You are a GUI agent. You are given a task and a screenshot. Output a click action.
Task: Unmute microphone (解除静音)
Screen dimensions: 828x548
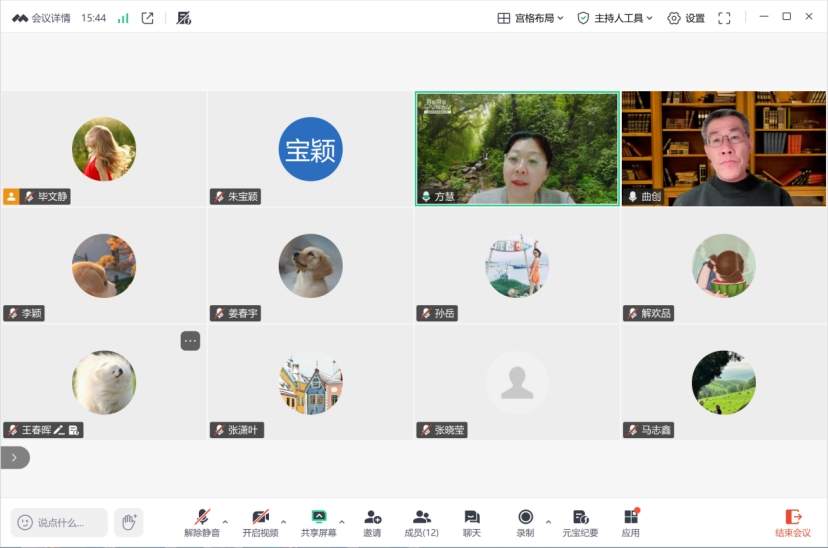coord(201,523)
